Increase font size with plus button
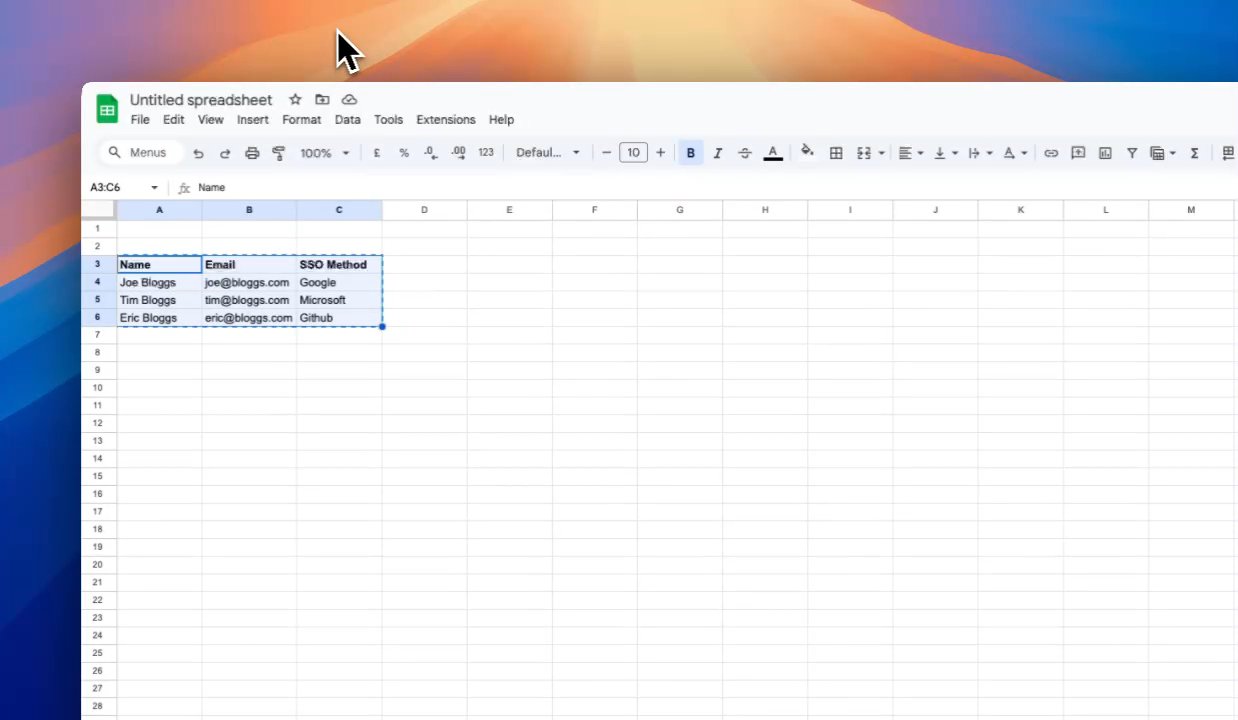This screenshot has height=720, width=1238. click(660, 153)
